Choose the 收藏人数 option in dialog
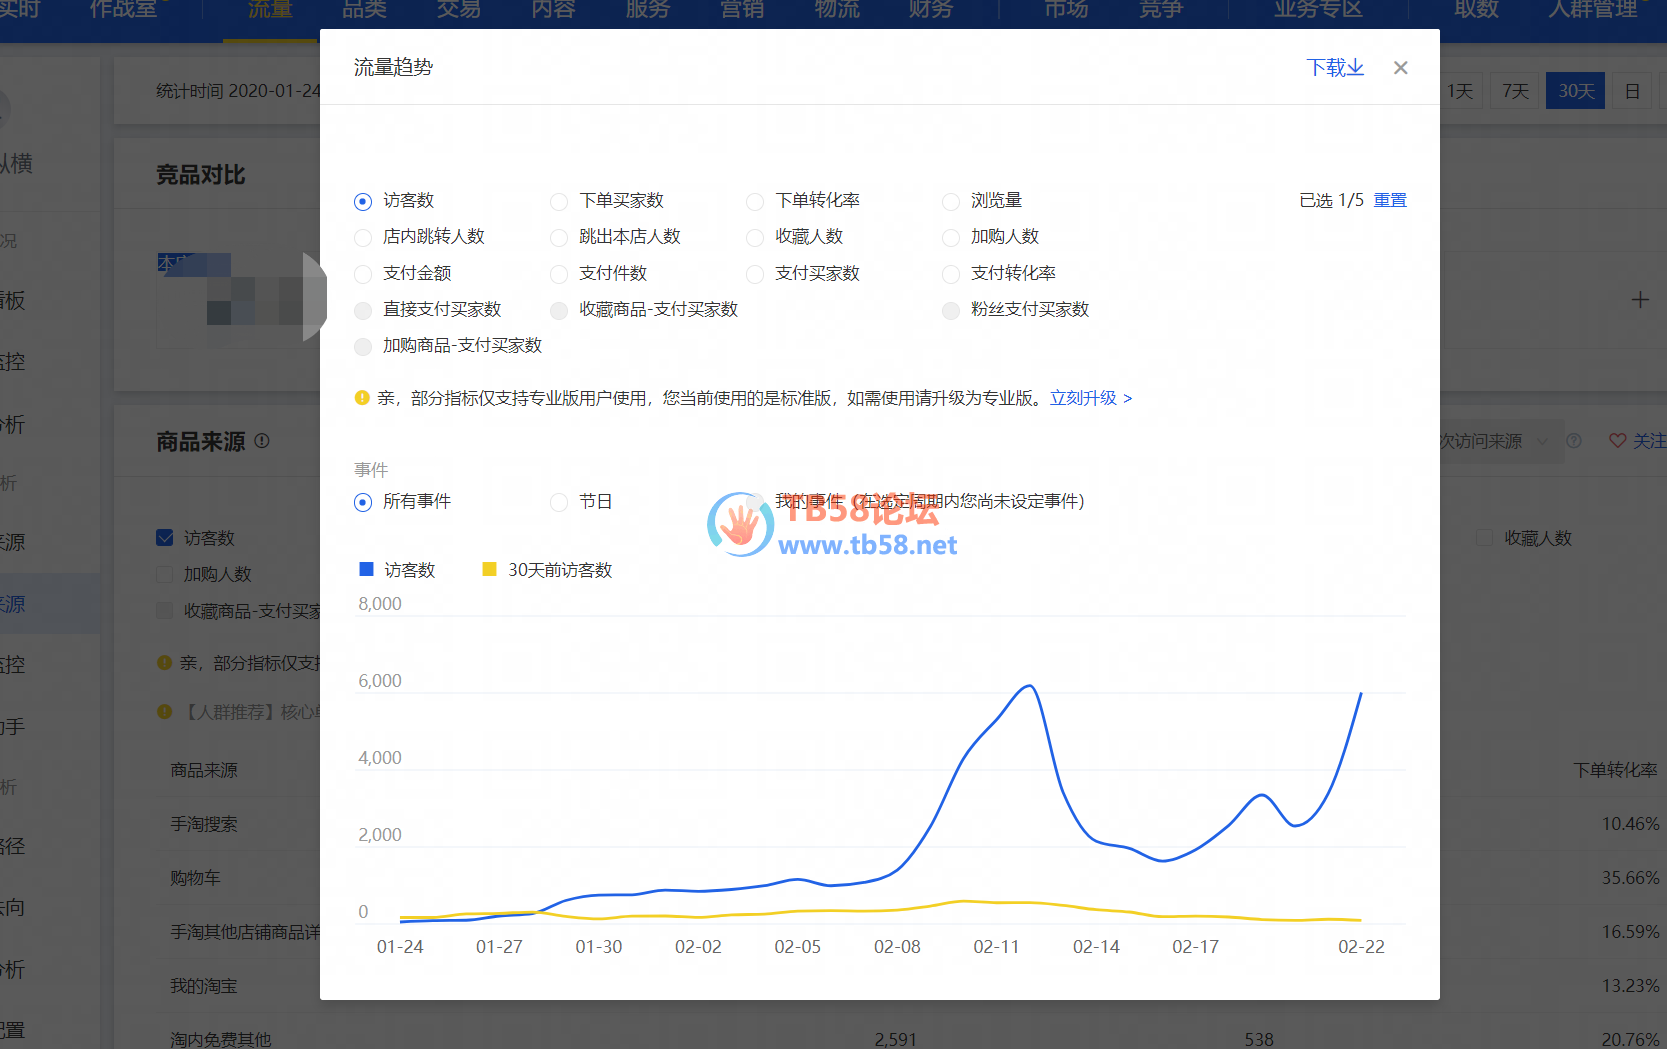This screenshot has width=1667, height=1049. [x=755, y=238]
